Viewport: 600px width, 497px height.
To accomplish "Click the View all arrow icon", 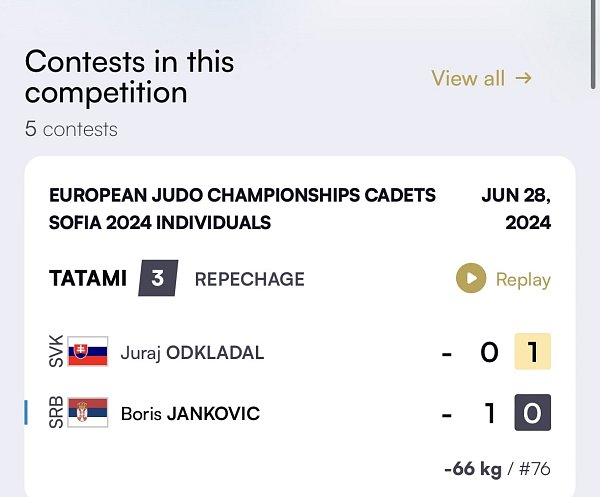I will (523, 78).
